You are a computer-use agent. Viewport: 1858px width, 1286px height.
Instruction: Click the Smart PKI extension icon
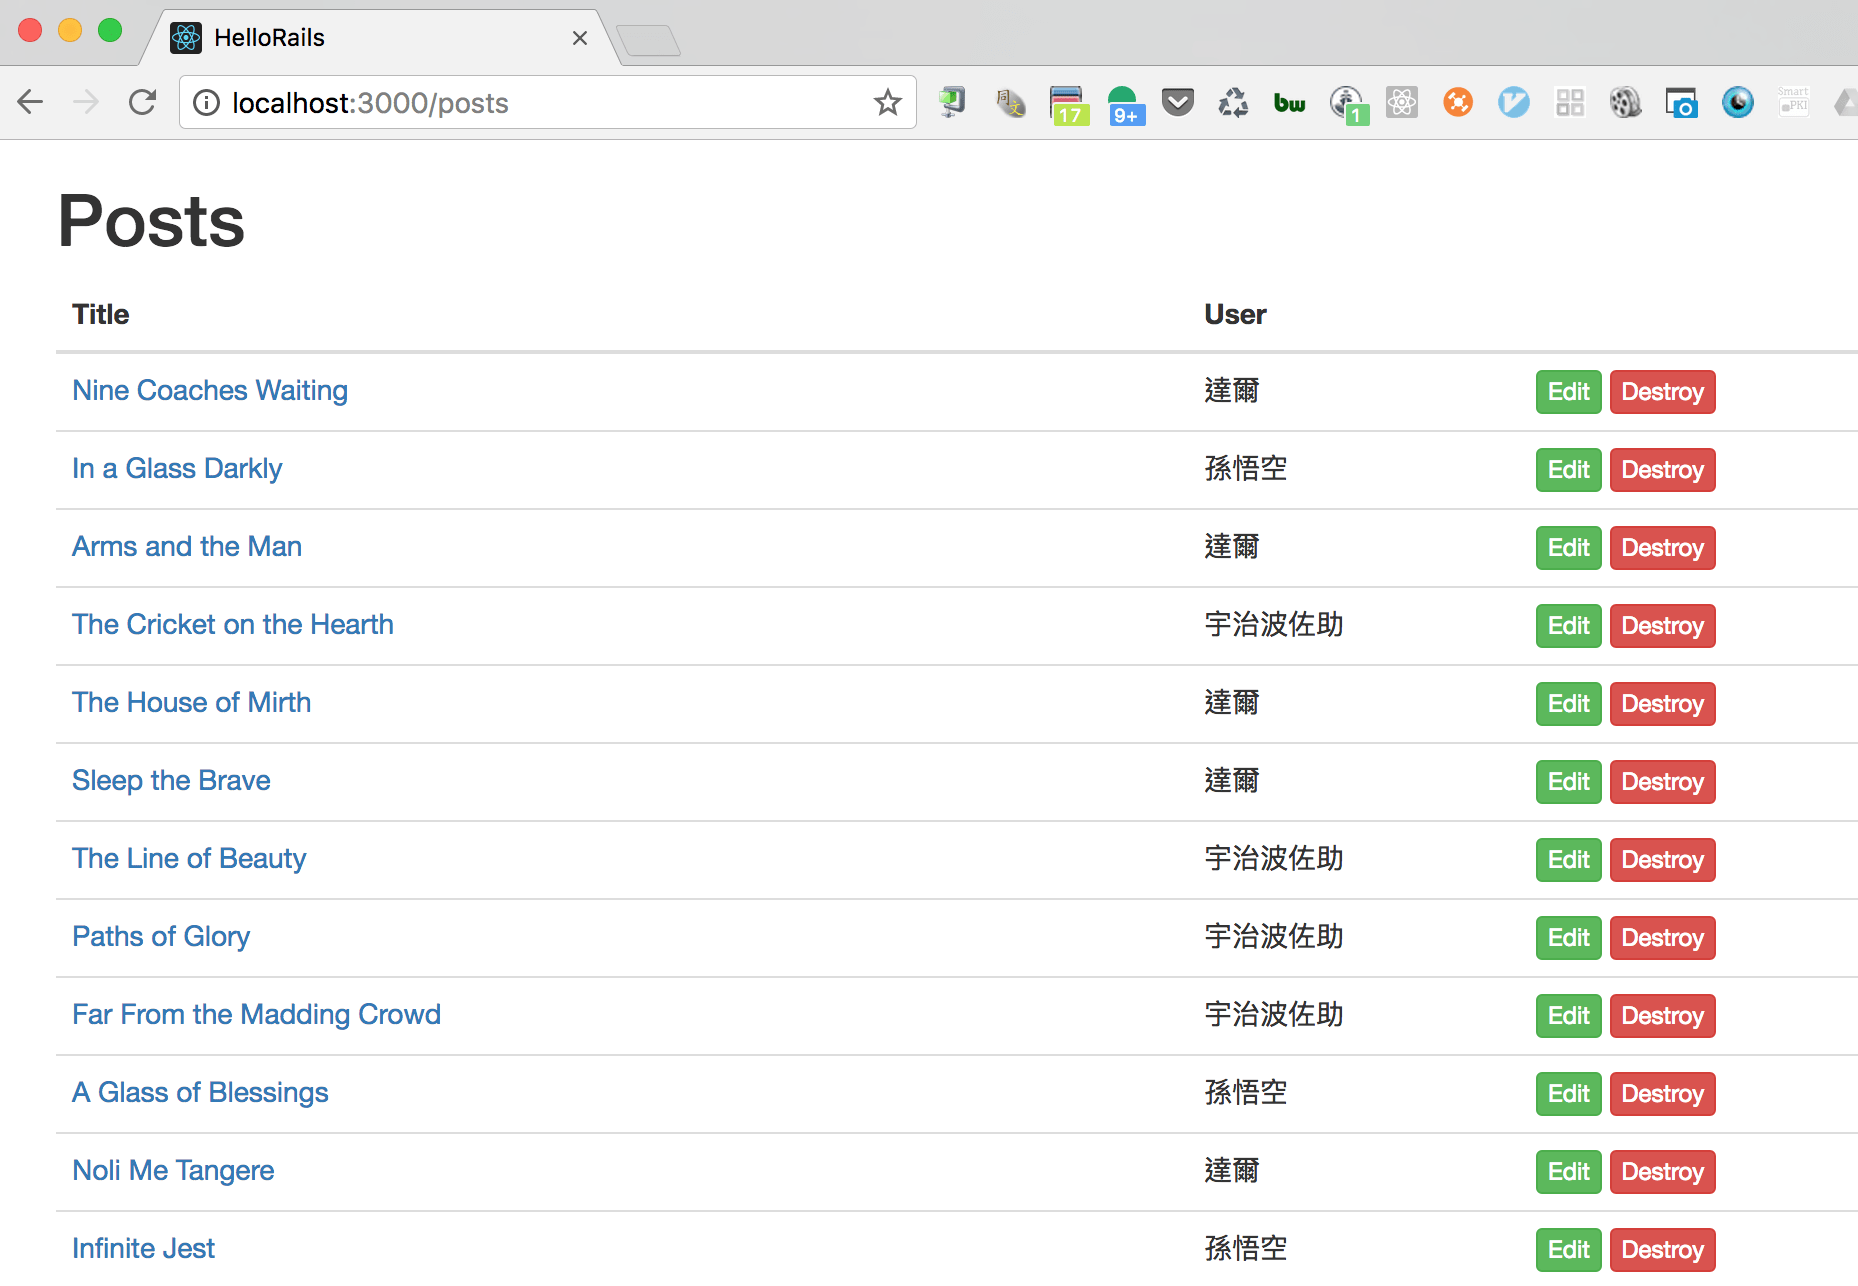click(x=1793, y=102)
